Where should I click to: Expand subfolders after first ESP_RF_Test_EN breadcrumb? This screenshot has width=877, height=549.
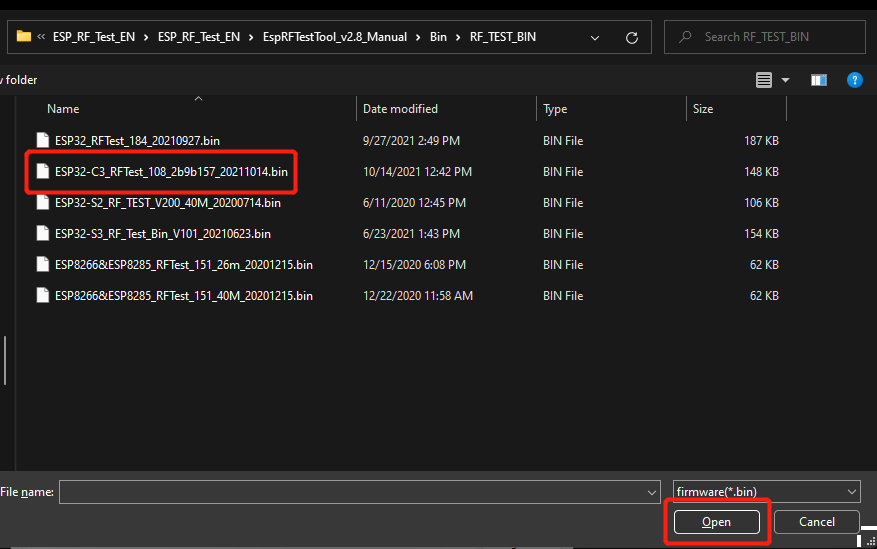pyautogui.click(x=146, y=37)
